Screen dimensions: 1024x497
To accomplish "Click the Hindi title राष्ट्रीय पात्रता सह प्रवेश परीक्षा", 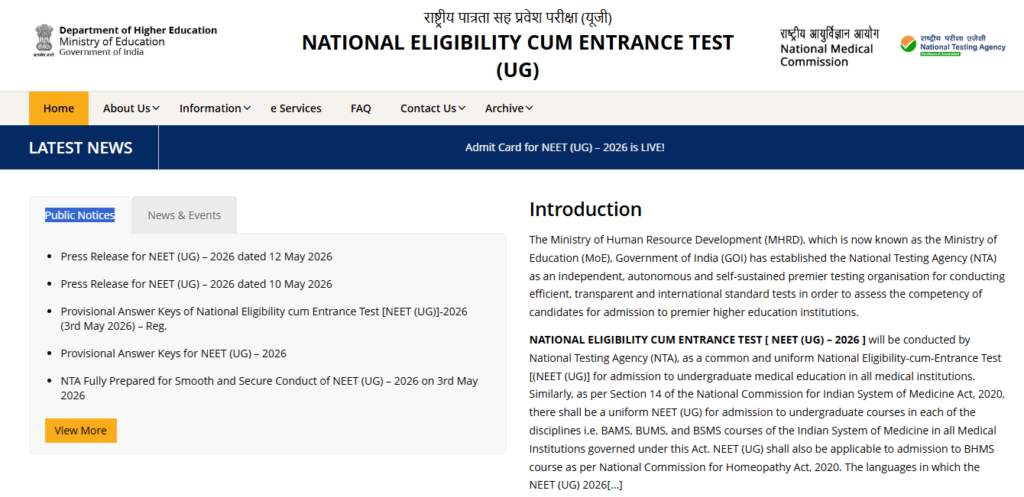I will point(518,18).
